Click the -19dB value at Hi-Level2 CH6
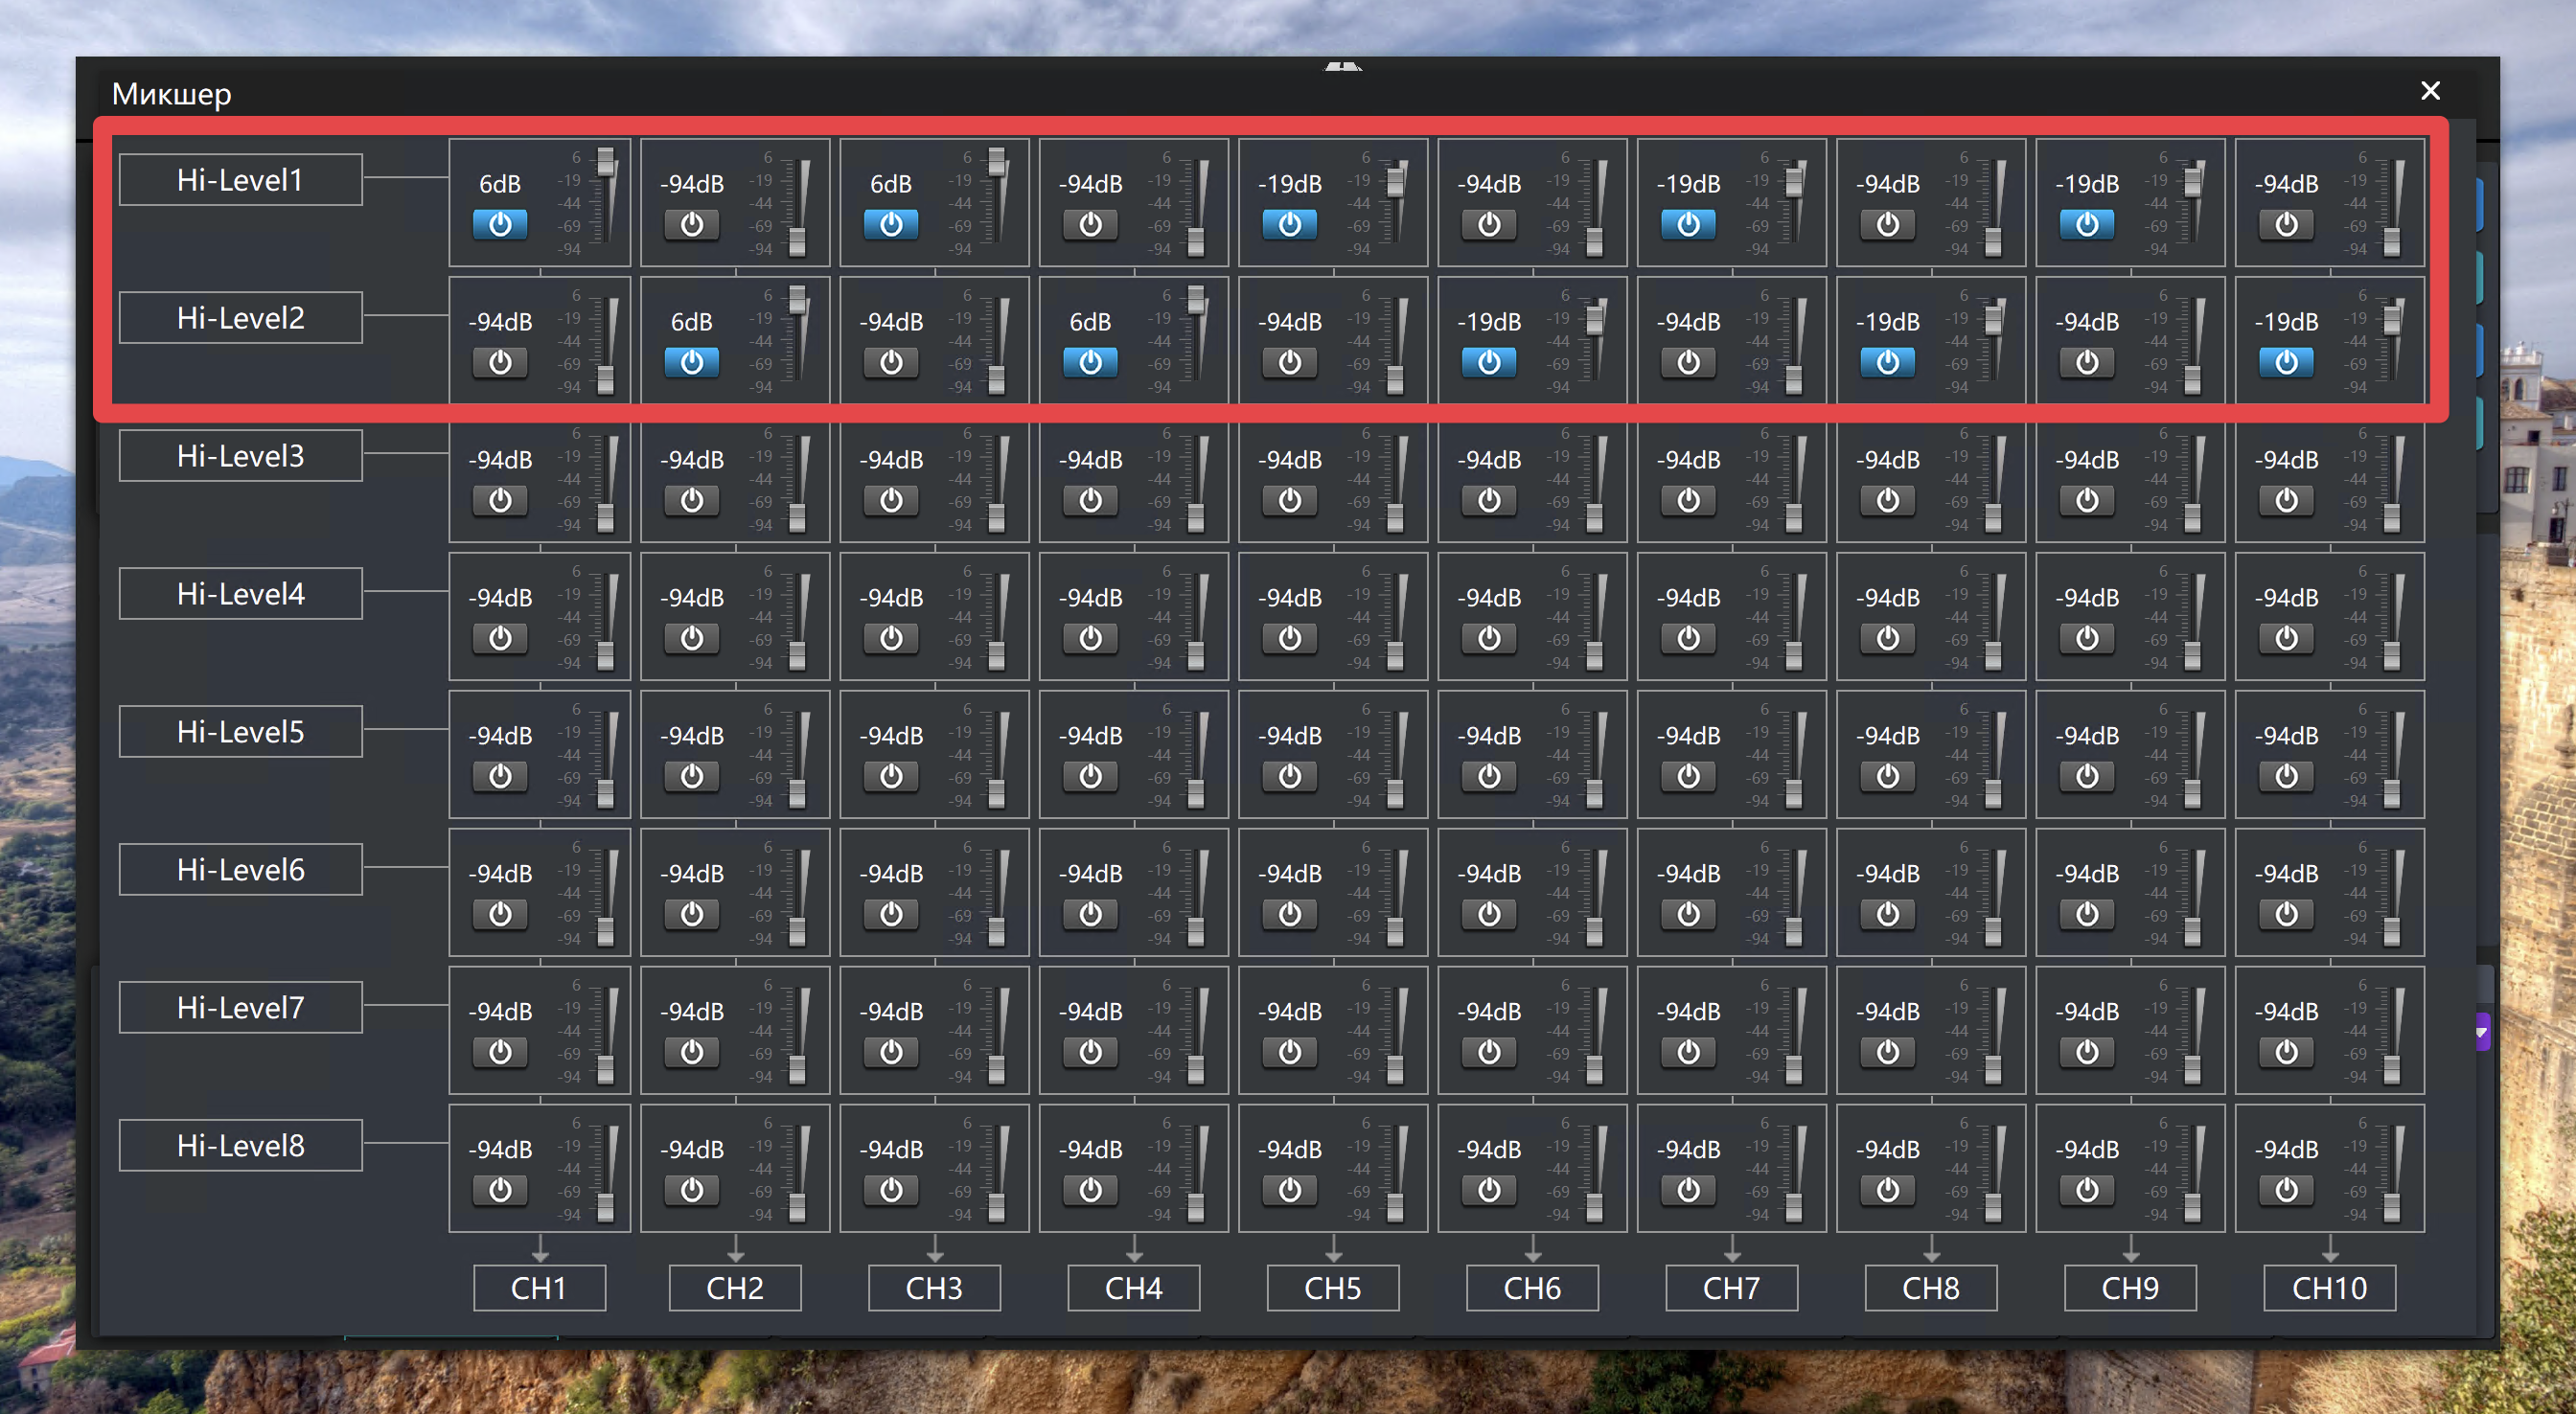This screenshot has width=2576, height=1414. pyautogui.click(x=1489, y=322)
